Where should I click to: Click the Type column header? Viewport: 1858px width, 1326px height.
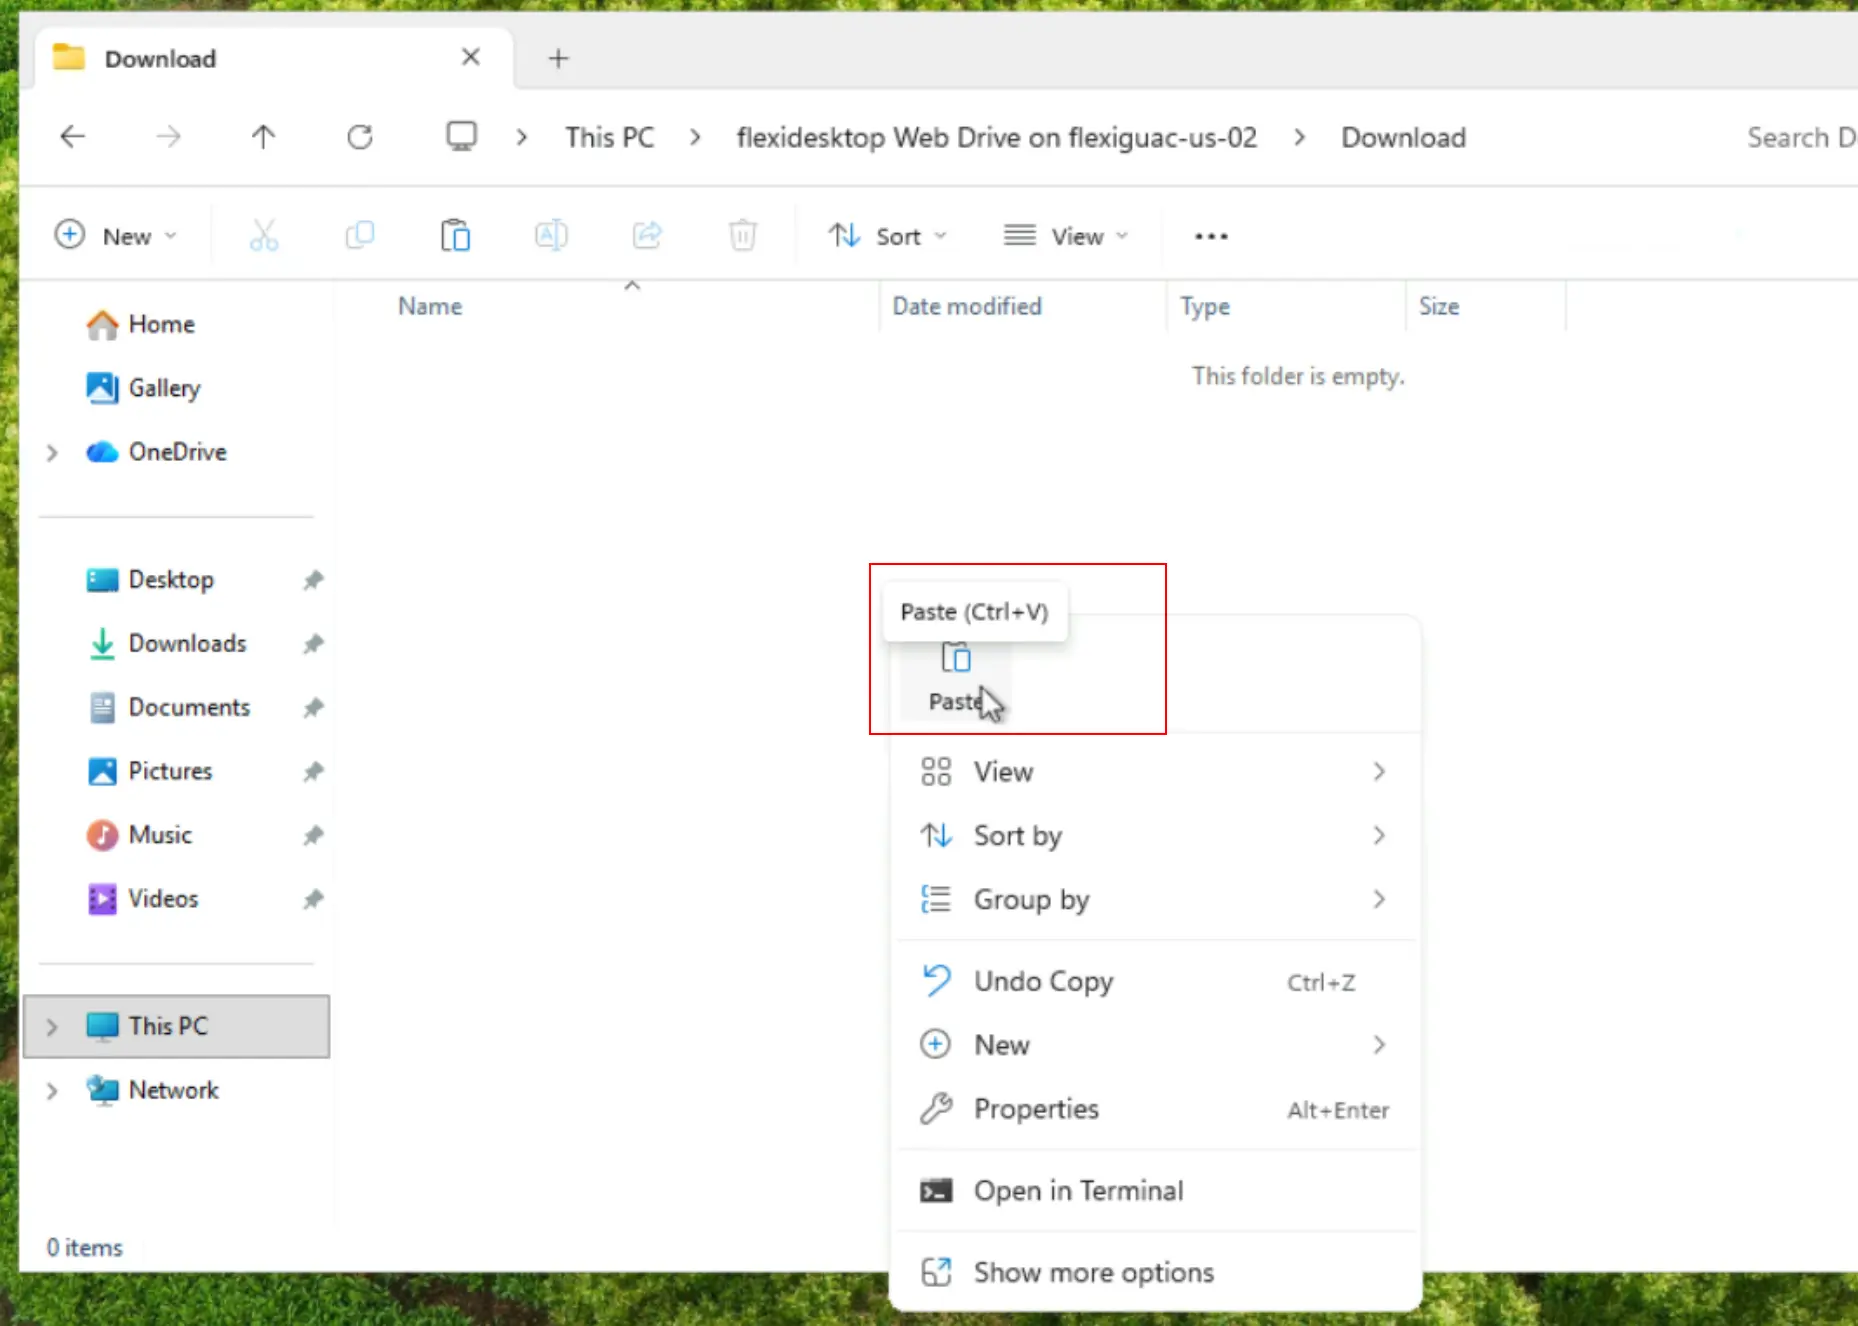pos(1205,306)
